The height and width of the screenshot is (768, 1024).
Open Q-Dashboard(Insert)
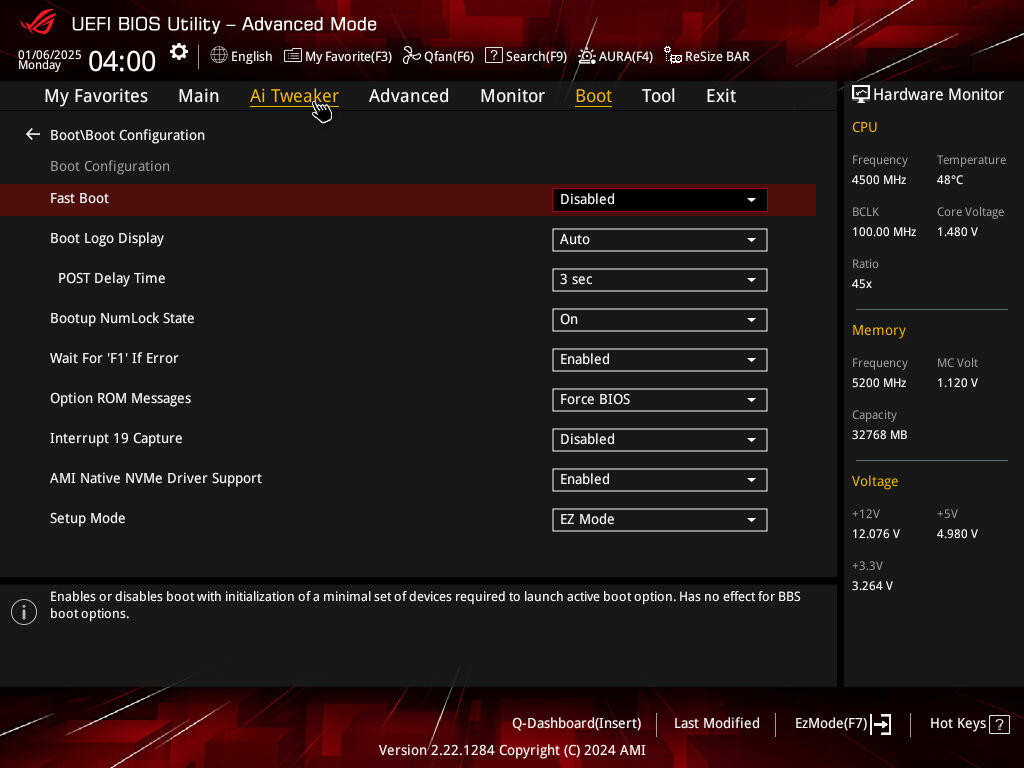point(576,724)
